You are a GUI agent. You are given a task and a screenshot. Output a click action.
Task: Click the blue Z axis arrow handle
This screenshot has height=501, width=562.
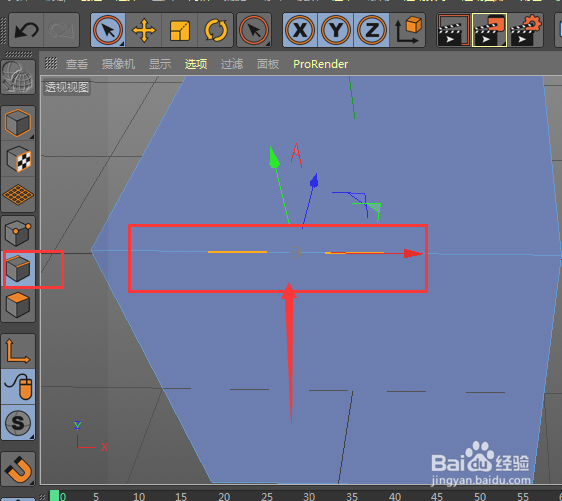click(314, 181)
